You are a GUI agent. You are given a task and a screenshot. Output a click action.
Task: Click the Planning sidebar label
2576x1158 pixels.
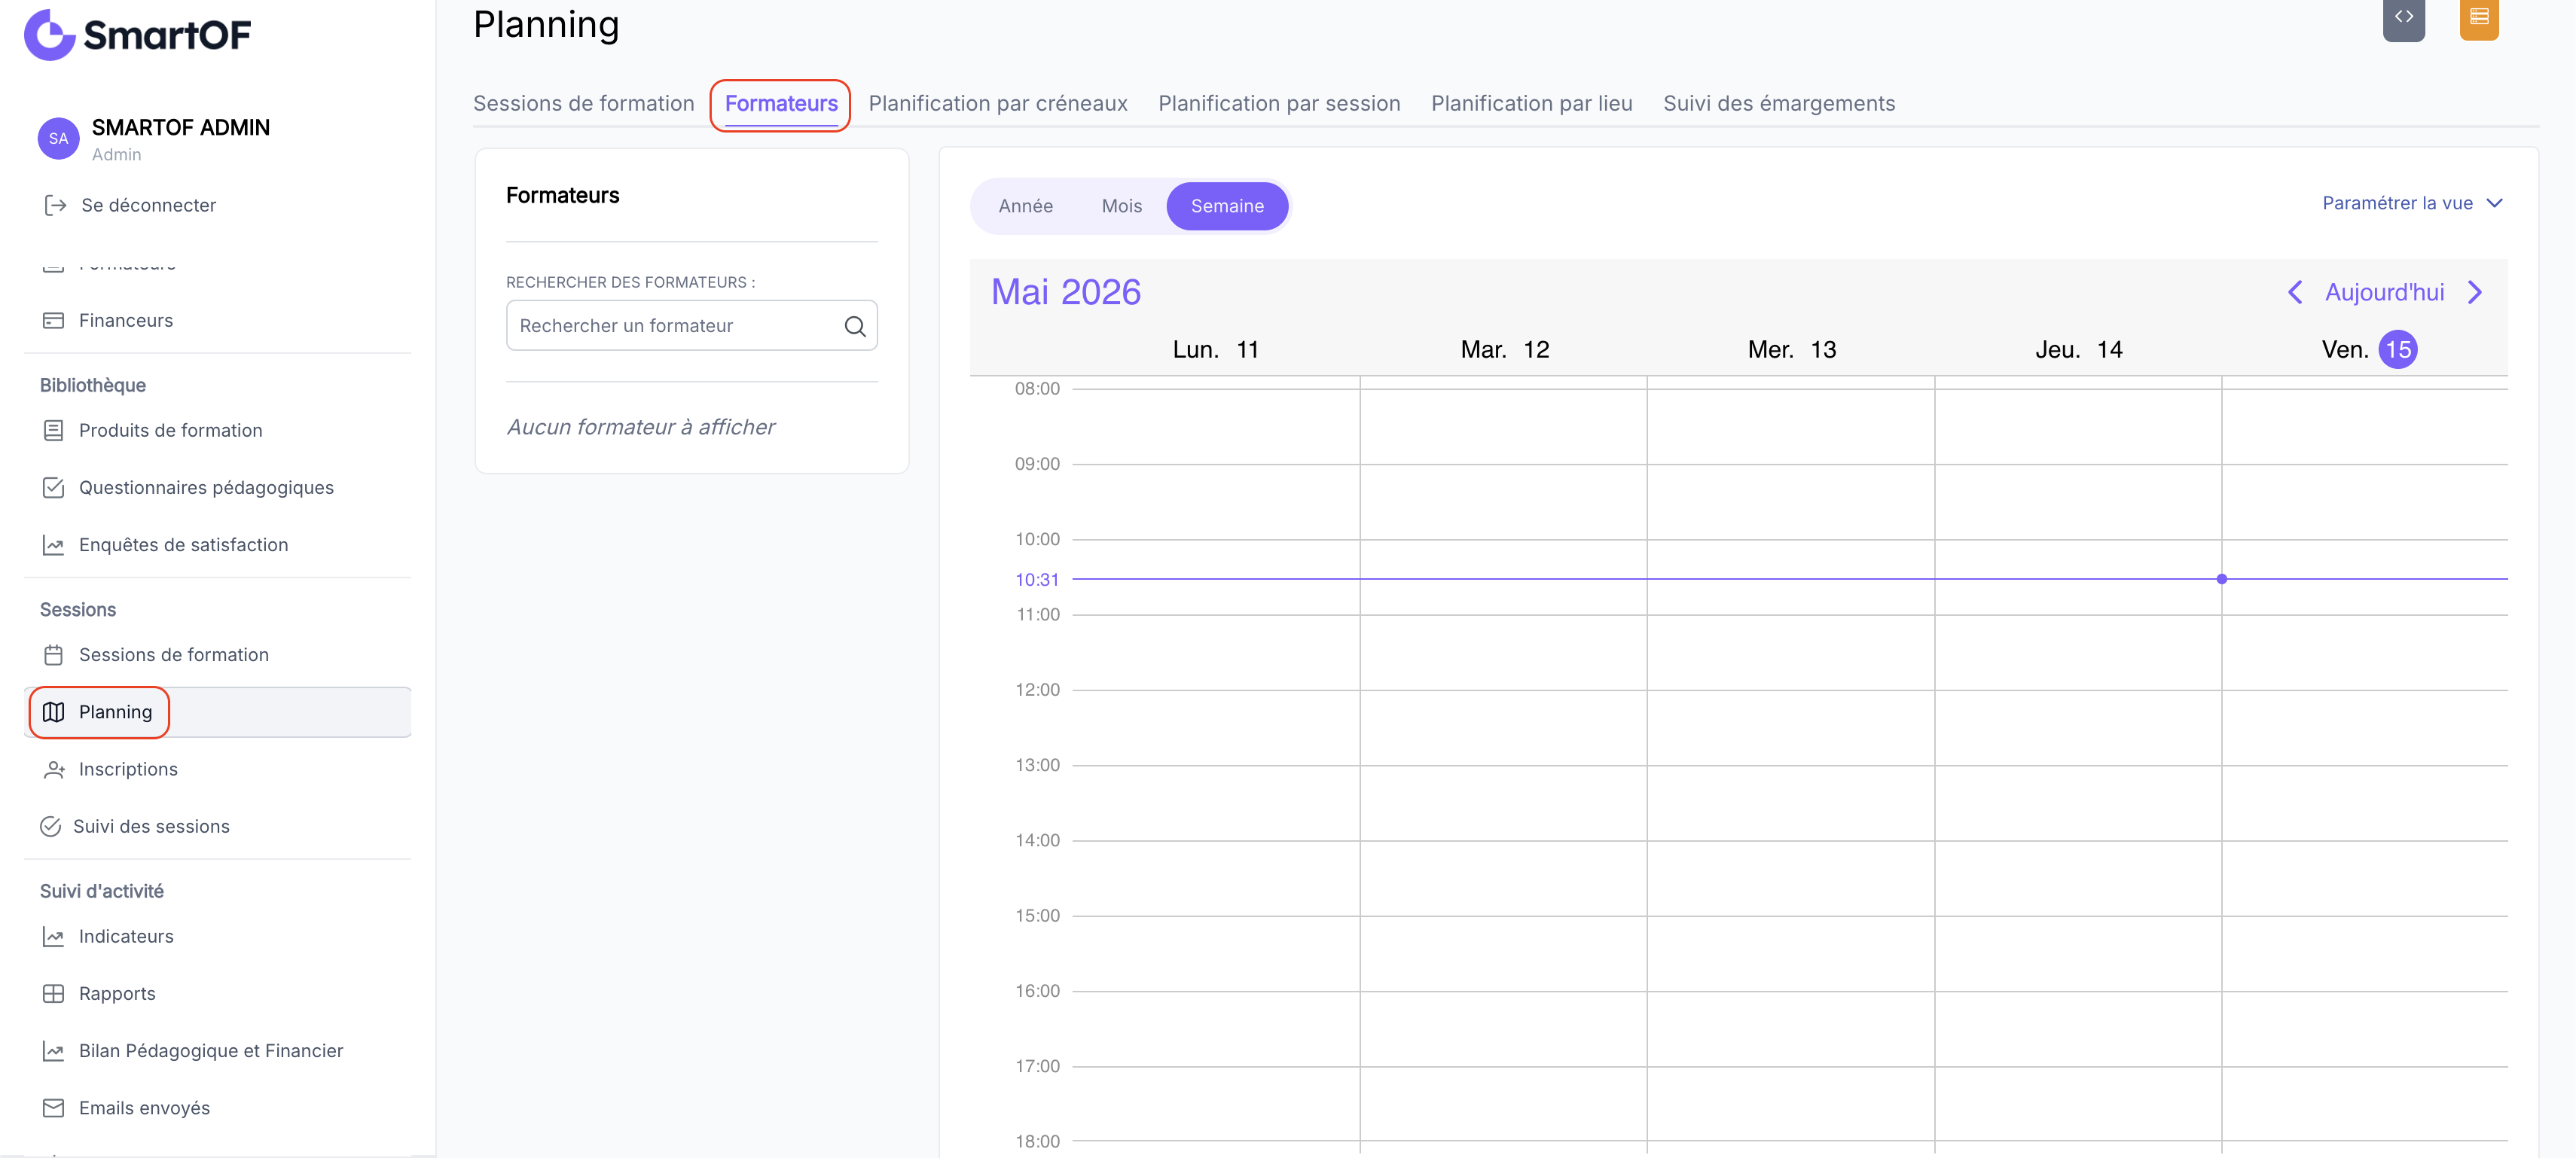pos(115,712)
